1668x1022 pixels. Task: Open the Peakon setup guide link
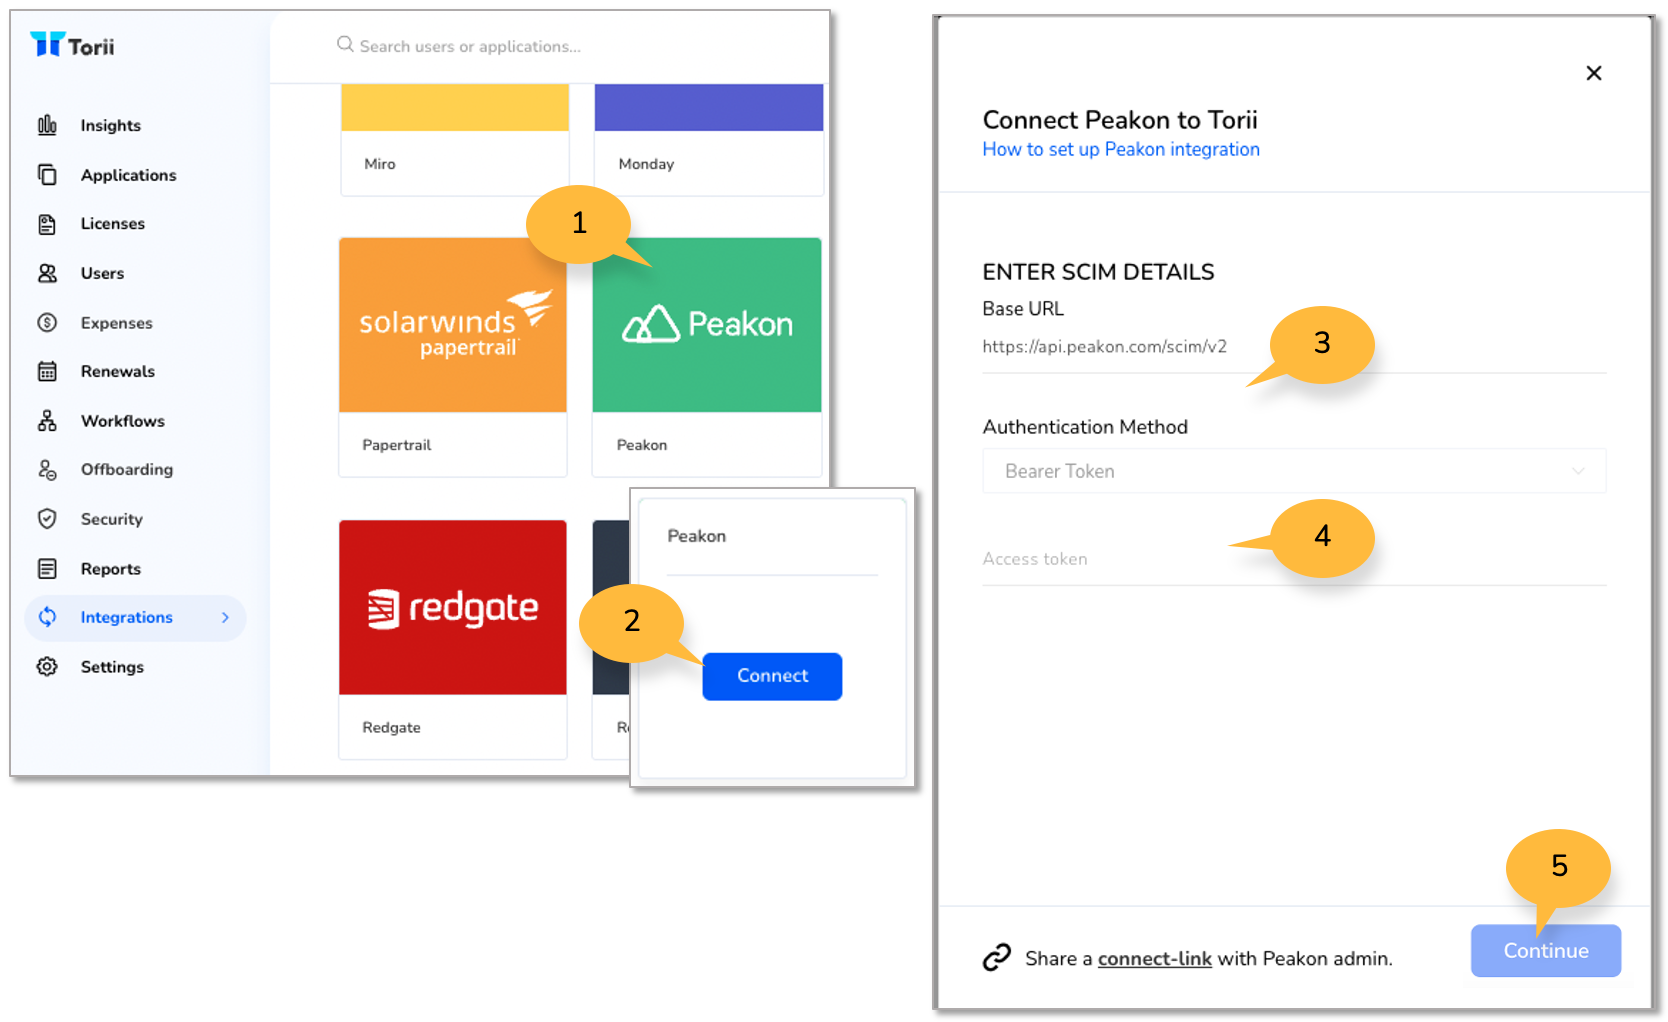tap(1120, 149)
